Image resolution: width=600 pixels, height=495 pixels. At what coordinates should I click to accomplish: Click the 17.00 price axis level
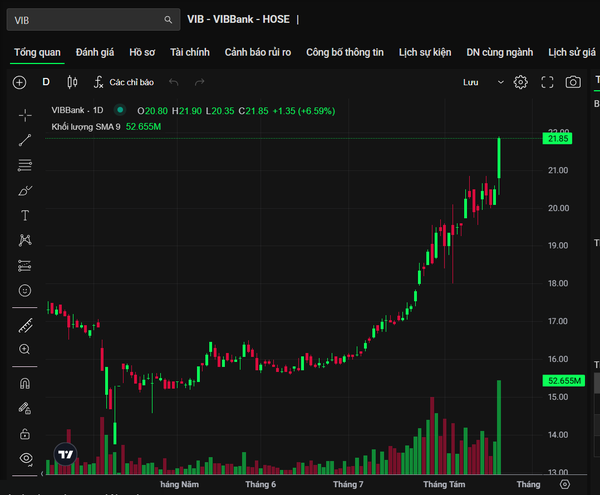[x=558, y=321]
